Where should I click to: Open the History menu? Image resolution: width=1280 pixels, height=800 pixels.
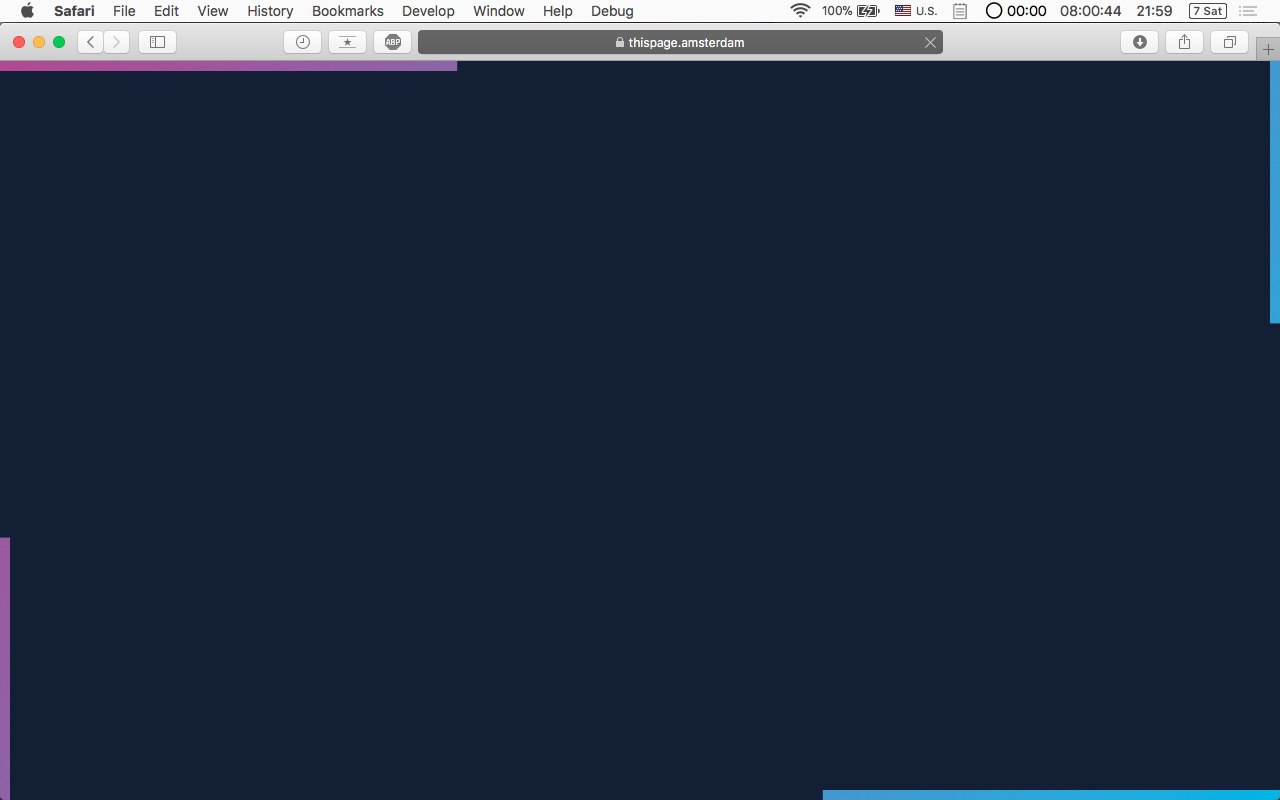click(270, 11)
